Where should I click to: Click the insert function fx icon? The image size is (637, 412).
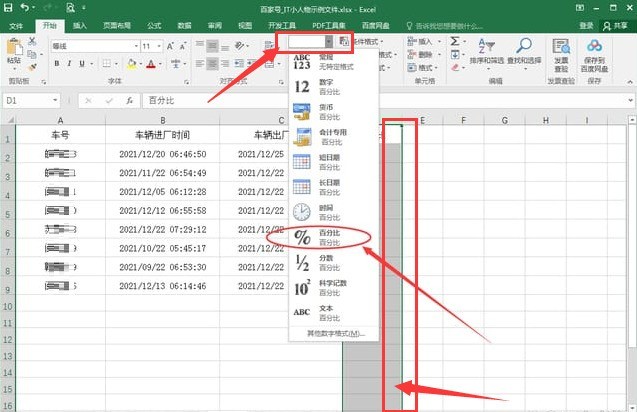[130, 101]
